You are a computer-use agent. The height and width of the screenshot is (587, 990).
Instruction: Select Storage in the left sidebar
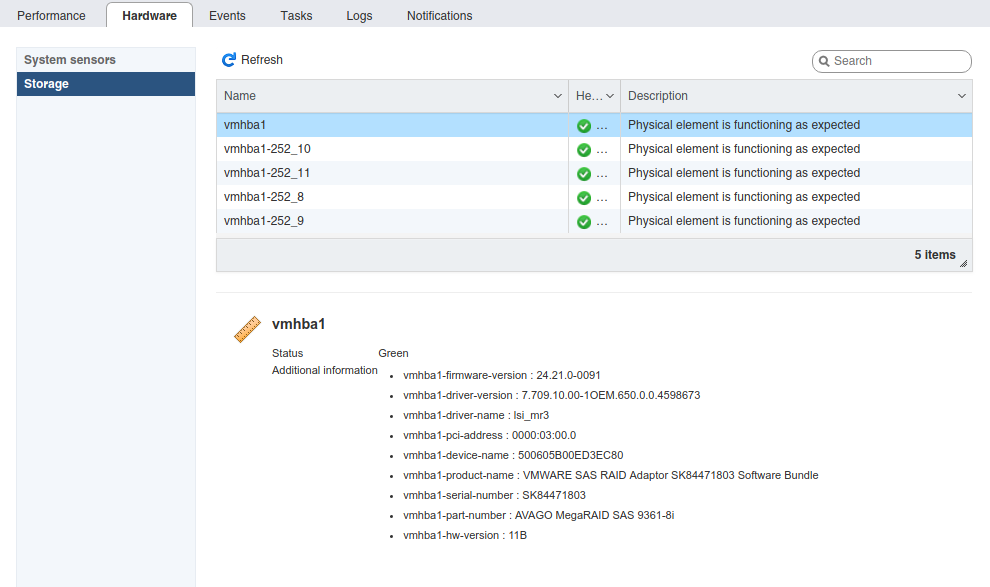point(47,84)
